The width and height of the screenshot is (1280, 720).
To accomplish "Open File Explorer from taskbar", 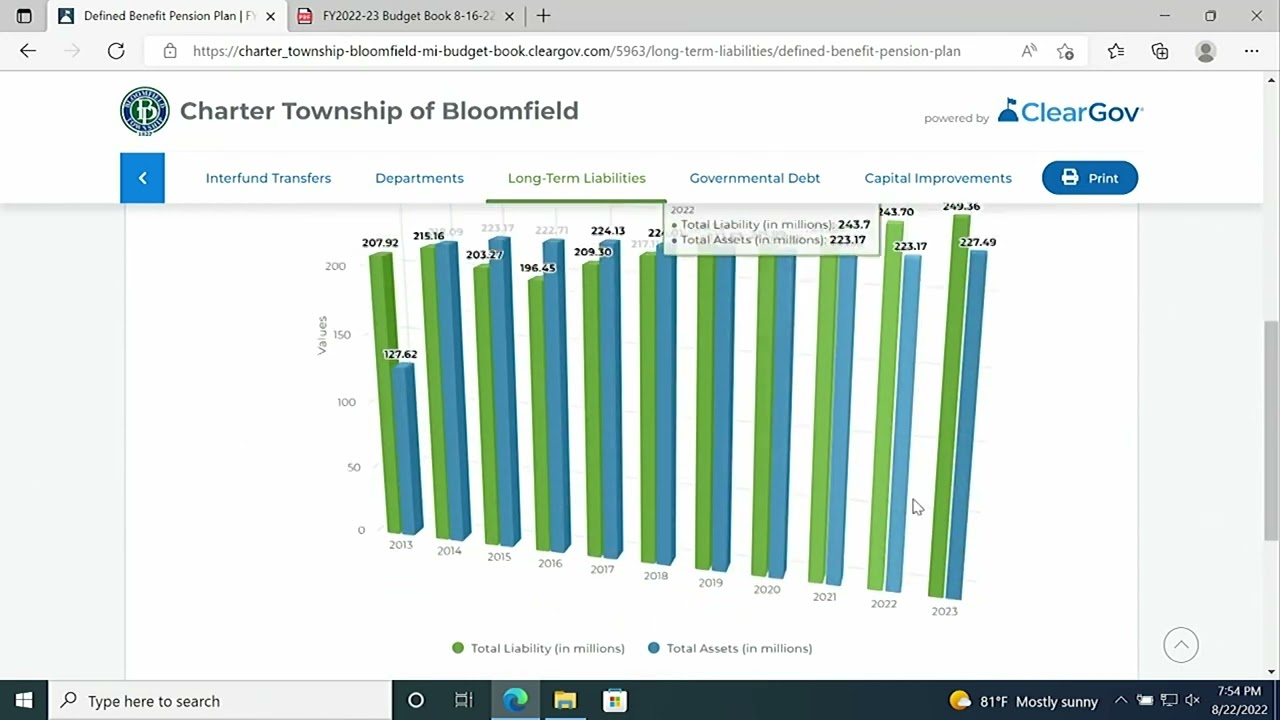I will 565,701.
